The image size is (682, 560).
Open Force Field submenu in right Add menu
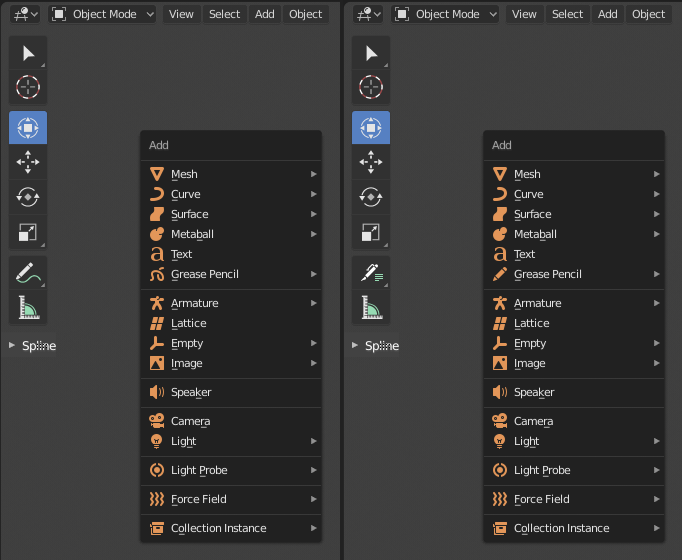[x=574, y=499]
